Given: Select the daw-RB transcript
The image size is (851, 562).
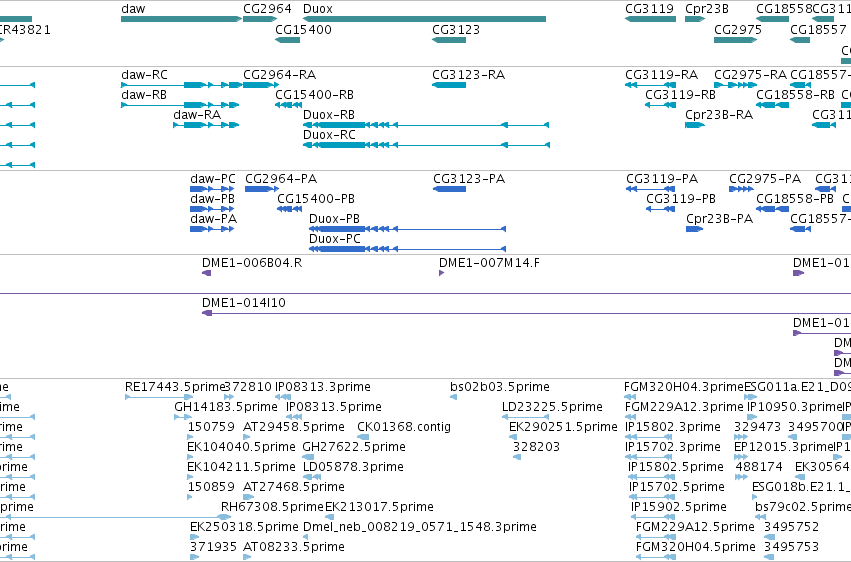Looking at the screenshot, I should pyautogui.click(x=180, y=105).
